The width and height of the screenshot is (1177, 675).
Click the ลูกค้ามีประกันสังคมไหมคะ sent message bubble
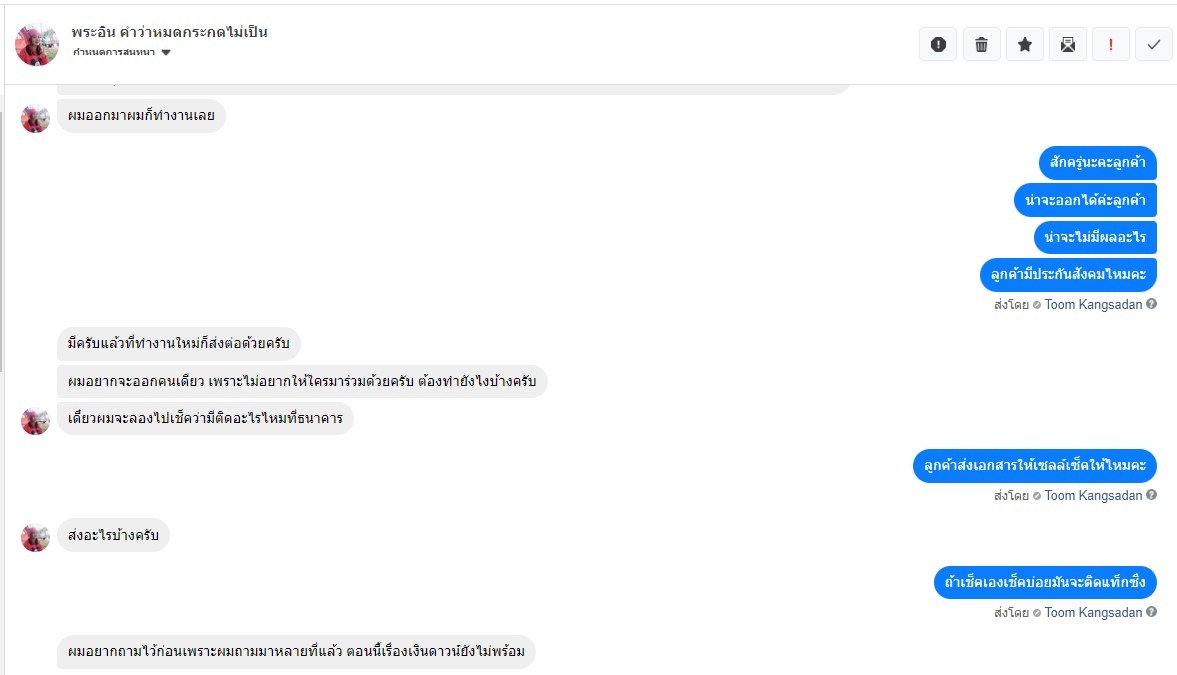click(x=1068, y=273)
